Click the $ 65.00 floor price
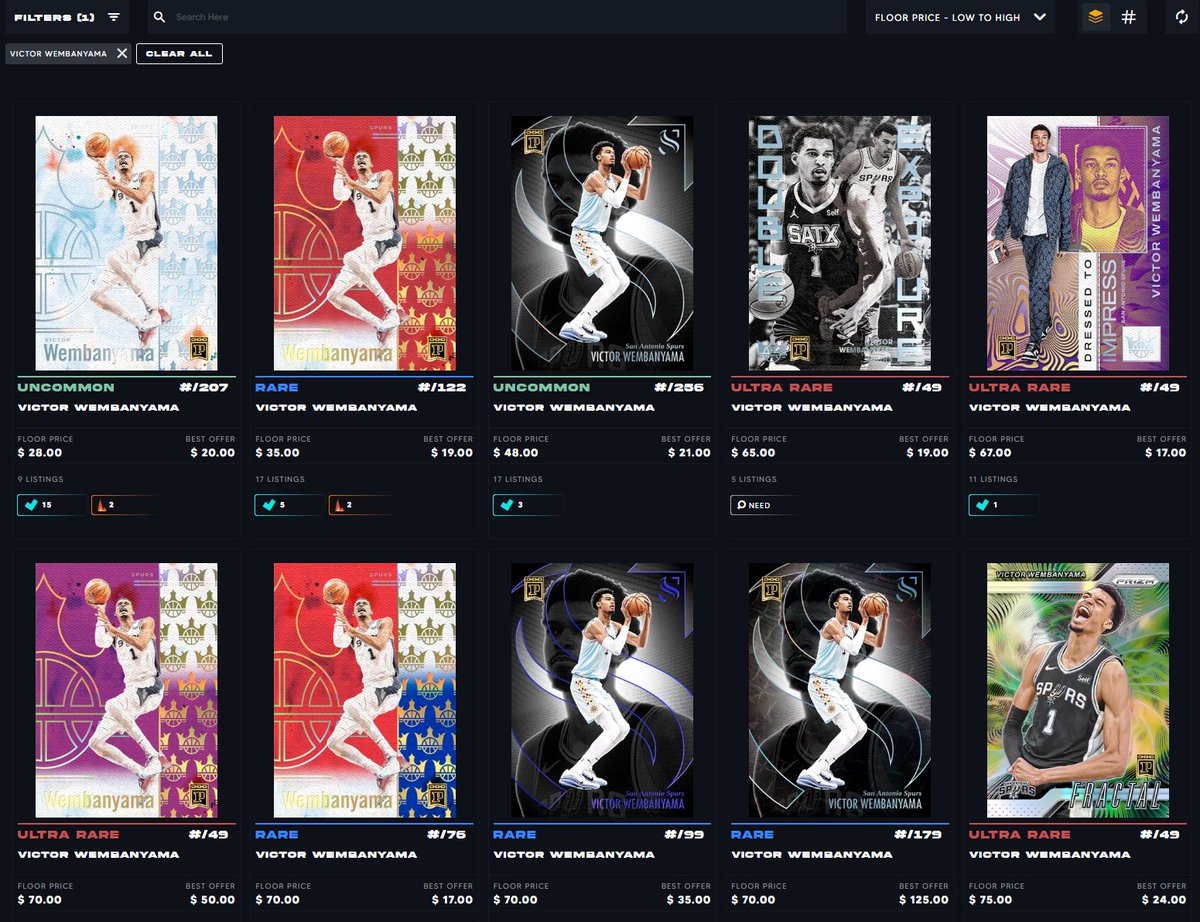Image resolution: width=1200 pixels, height=922 pixels. (x=753, y=452)
